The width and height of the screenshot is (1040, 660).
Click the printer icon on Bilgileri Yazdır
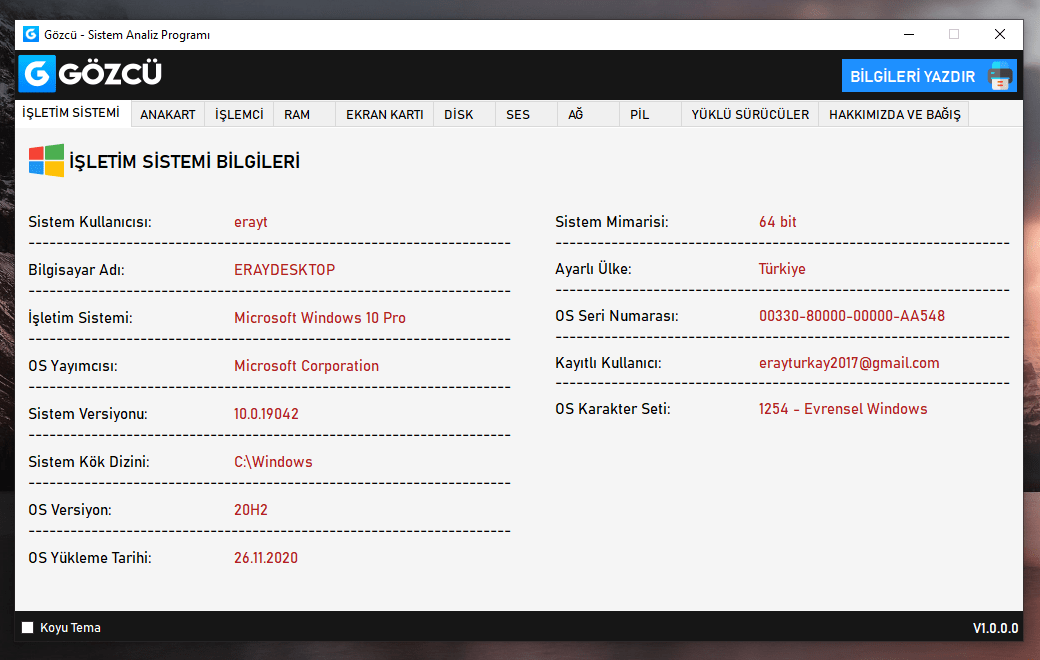point(1000,76)
